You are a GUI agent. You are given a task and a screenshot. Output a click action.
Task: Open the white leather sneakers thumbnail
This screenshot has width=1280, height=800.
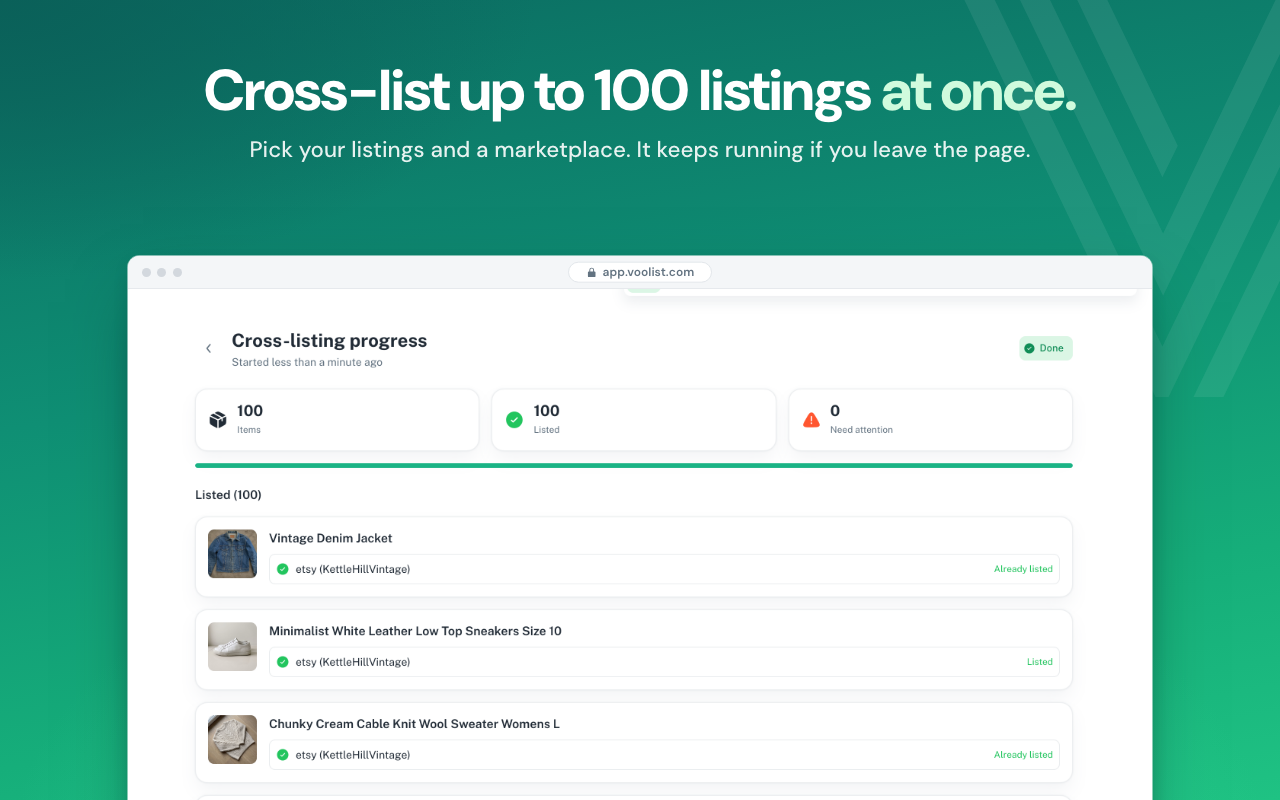pos(232,646)
